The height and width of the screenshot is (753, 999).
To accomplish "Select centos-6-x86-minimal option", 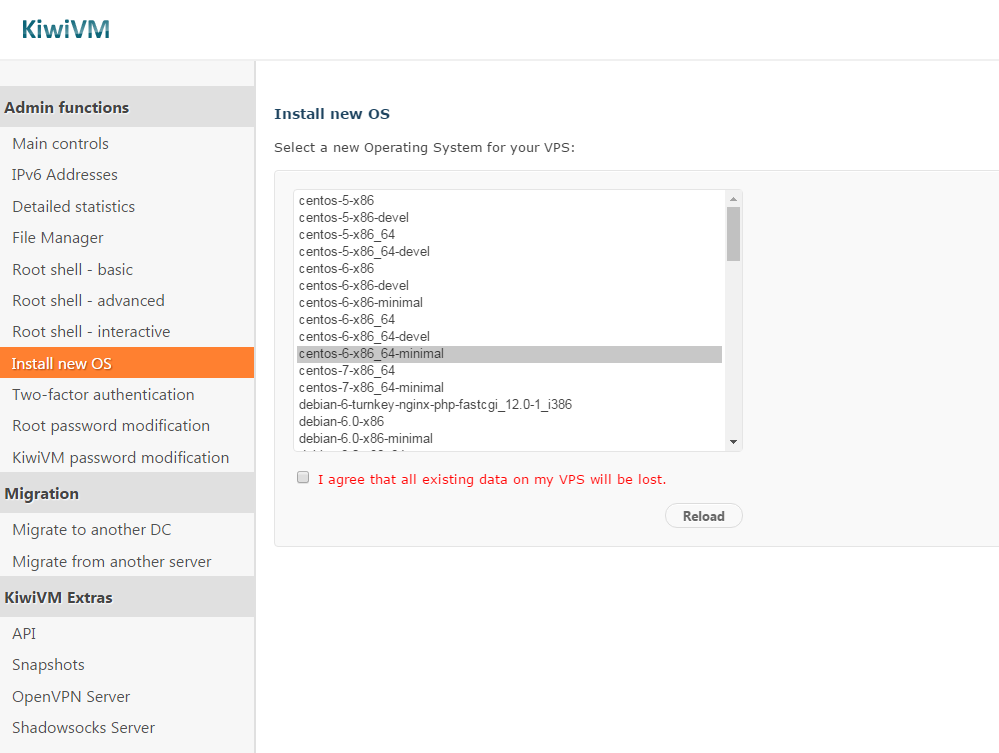I will click(510, 303).
